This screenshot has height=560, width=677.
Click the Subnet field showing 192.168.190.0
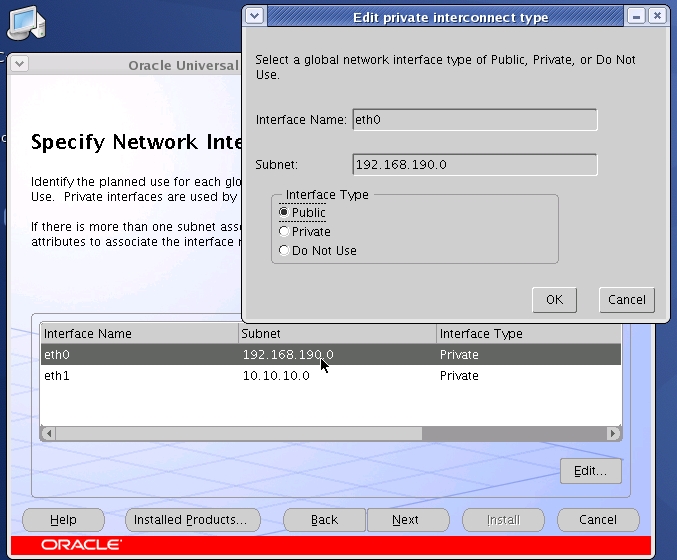tap(475, 165)
